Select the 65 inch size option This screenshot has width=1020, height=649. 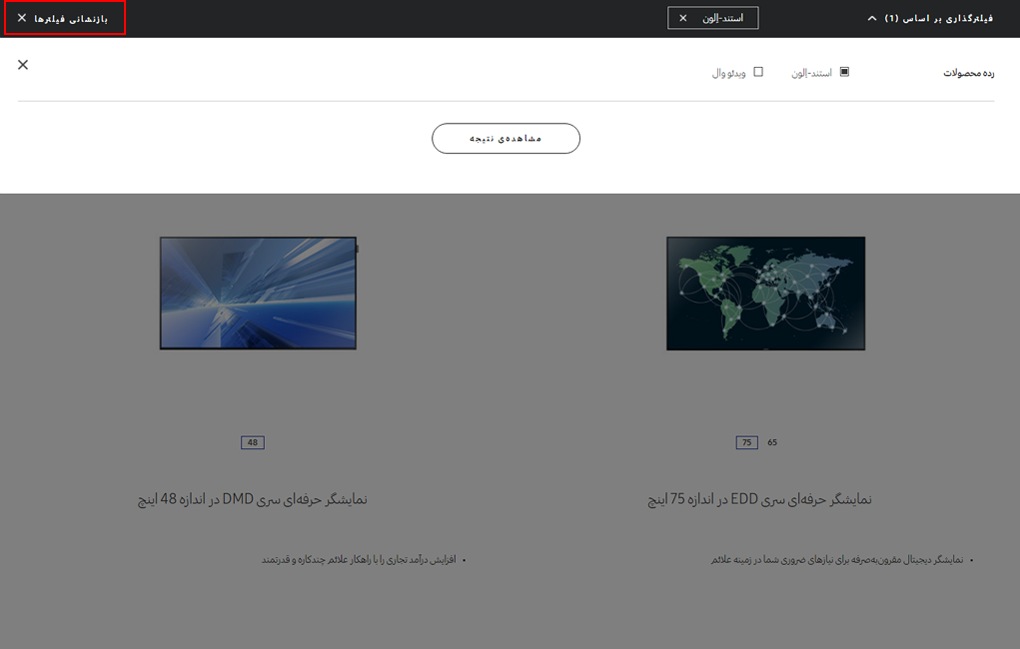[772, 442]
